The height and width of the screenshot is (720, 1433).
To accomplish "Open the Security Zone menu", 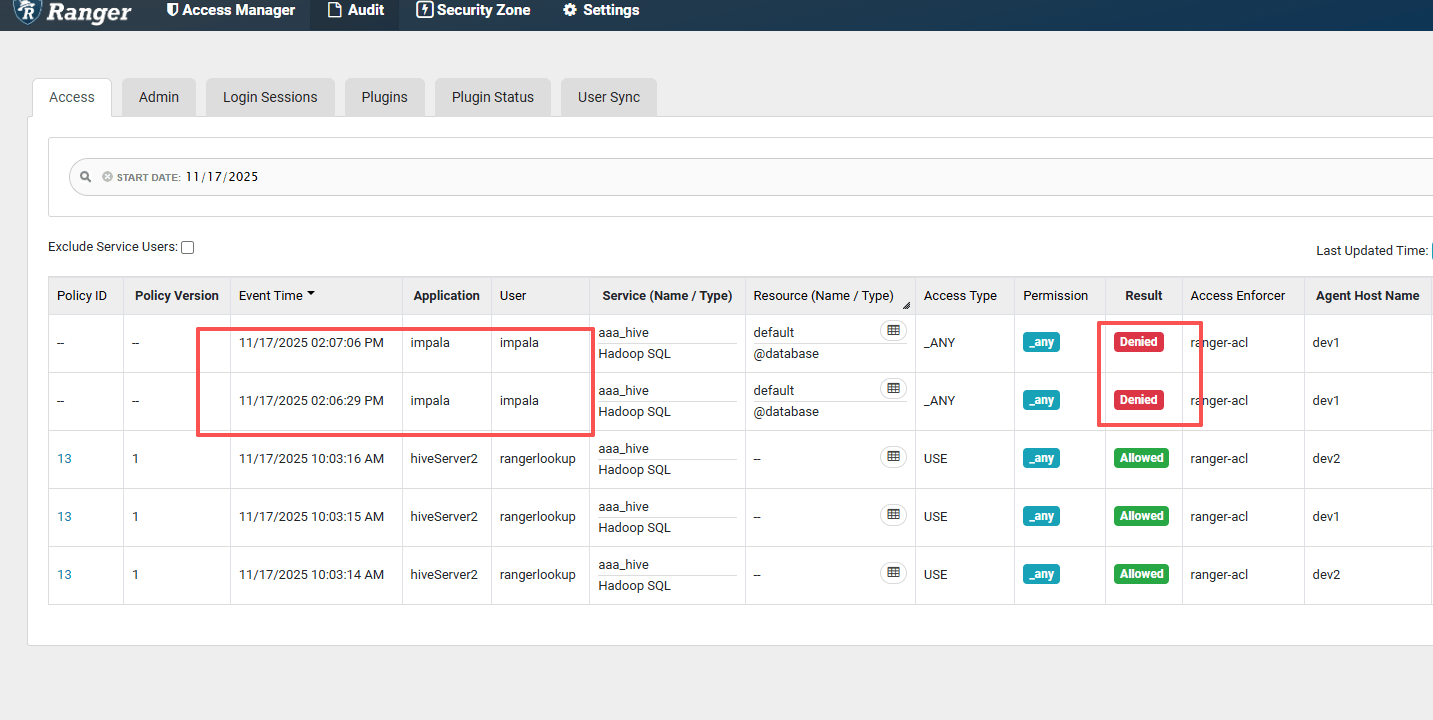I will pyautogui.click(x=473, y=10).
